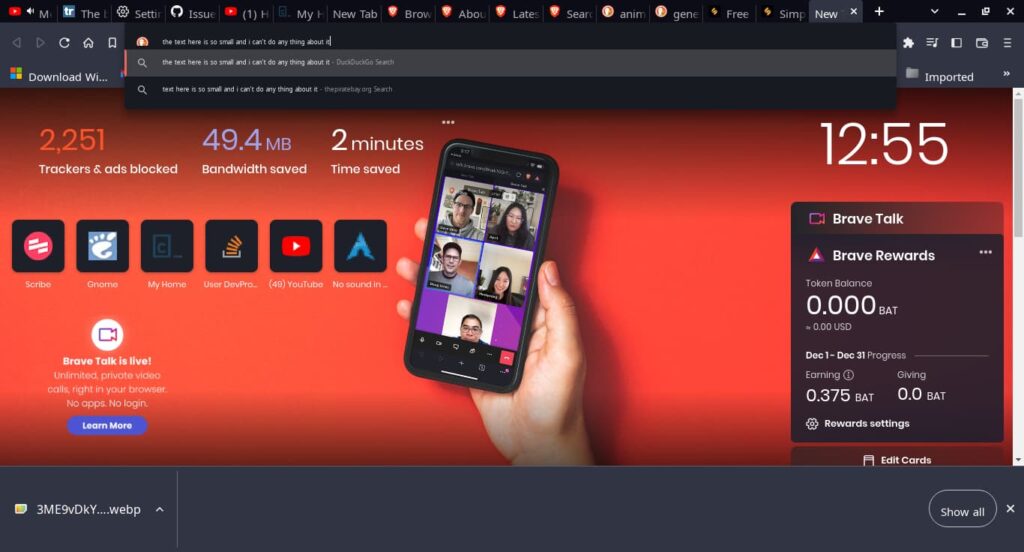Click the Brave Talk camera icon above promo
The image size is (1024, 552).
[107, 334]
